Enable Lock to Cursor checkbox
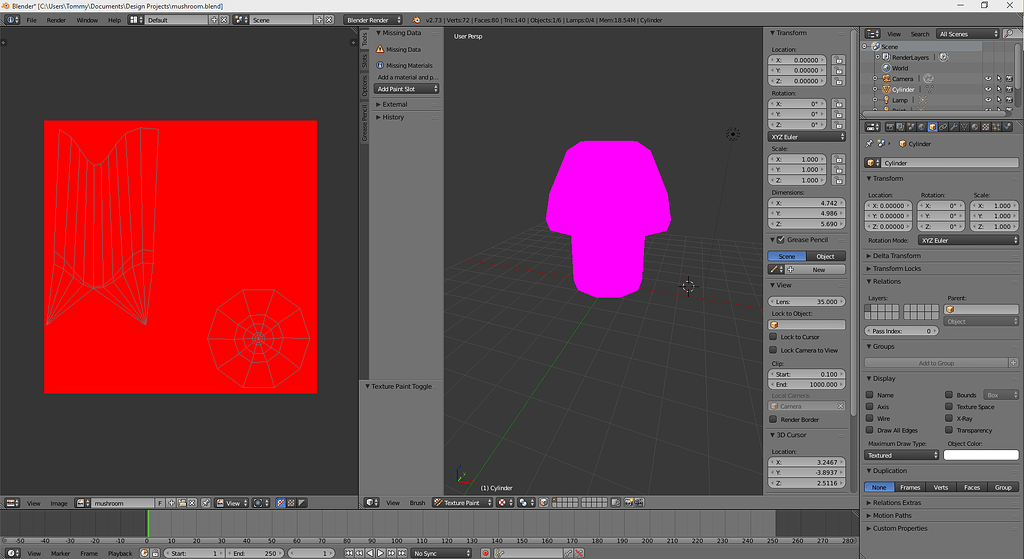 coord(773,337)
